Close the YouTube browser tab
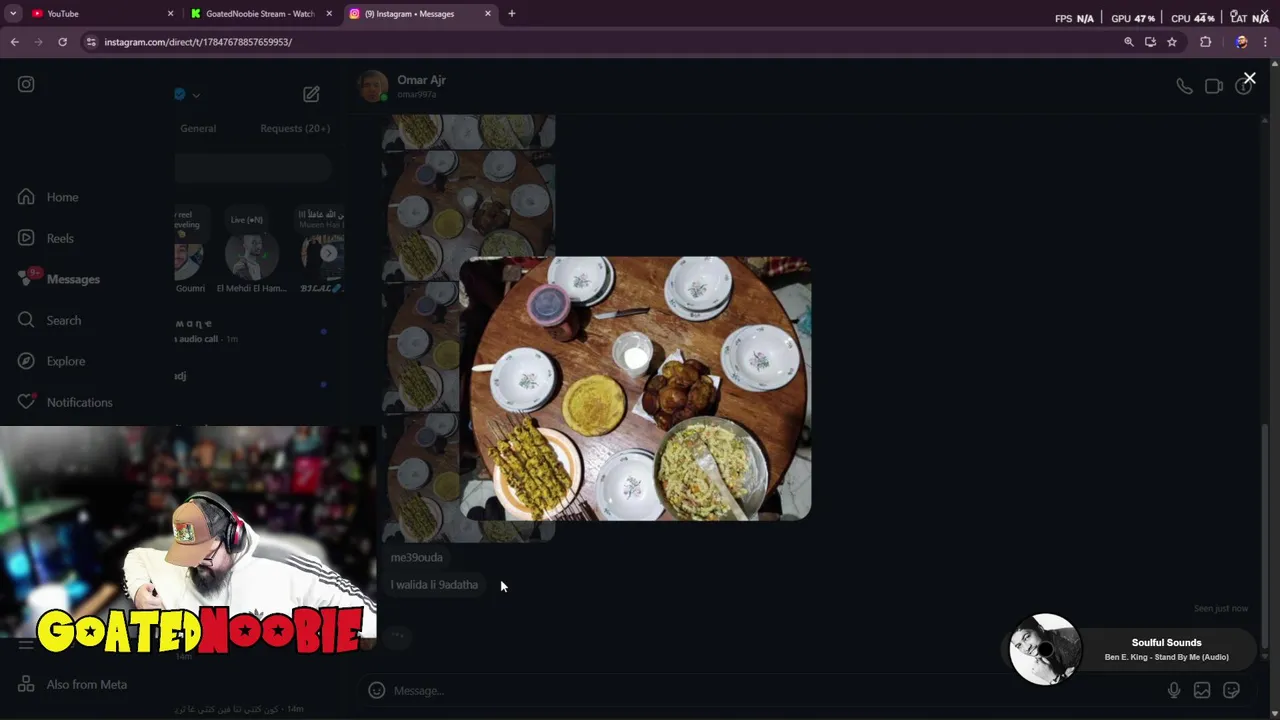 pyautogui.click(x=170, y=14)
